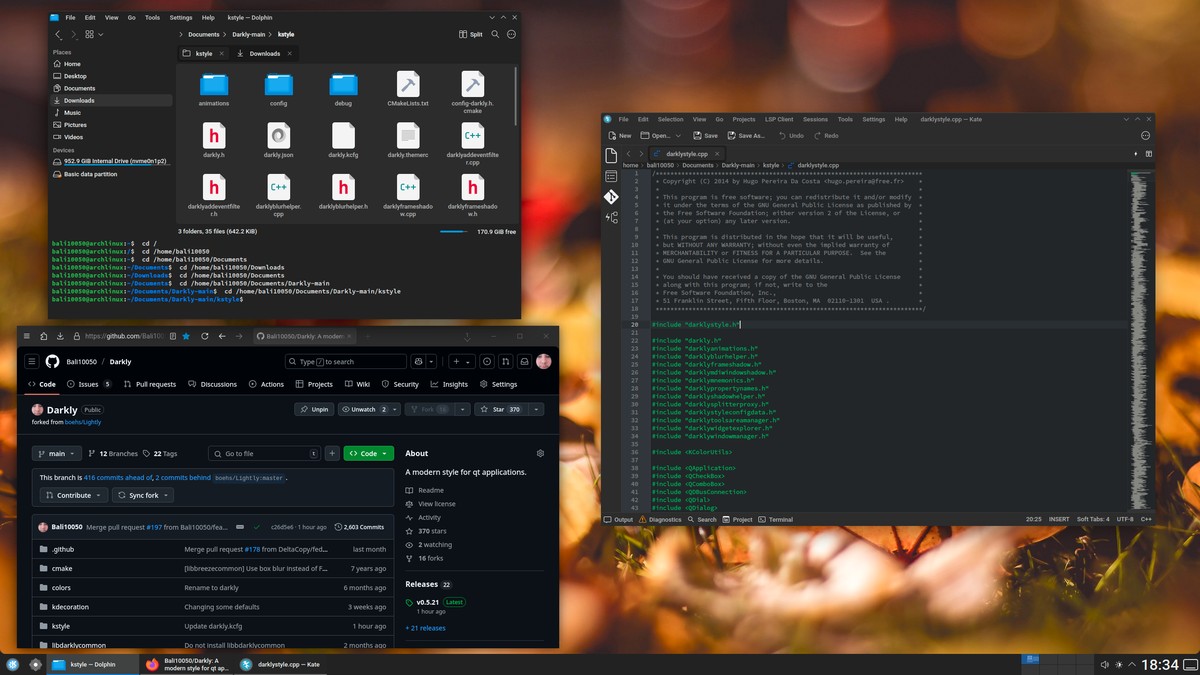Toggle the Firefox bookmark star for this page
Screen dimensions: 1200x675
coord(186,336)
